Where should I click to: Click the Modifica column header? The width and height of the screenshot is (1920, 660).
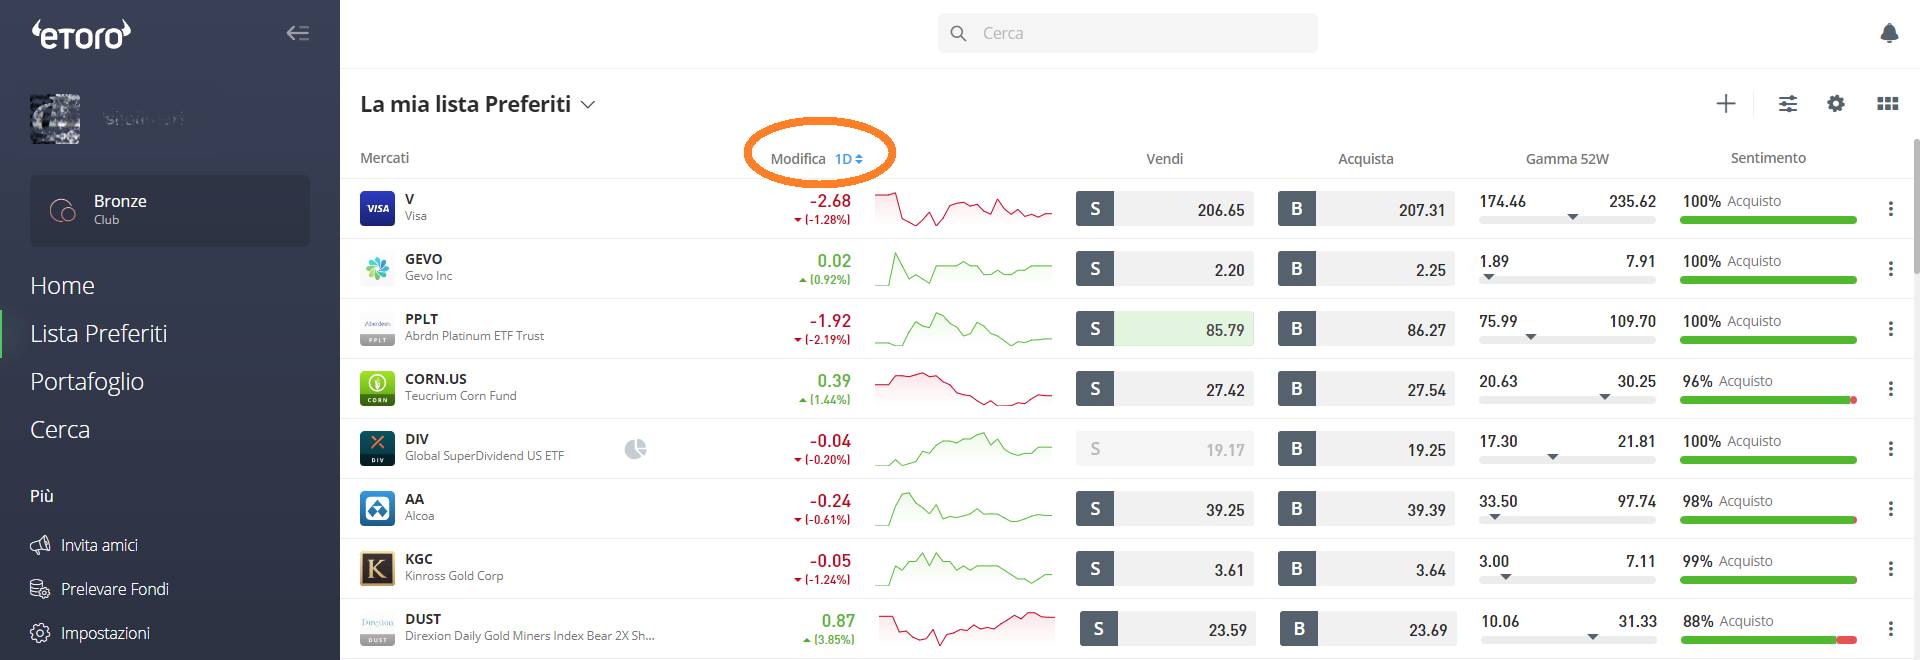[798, 159]
